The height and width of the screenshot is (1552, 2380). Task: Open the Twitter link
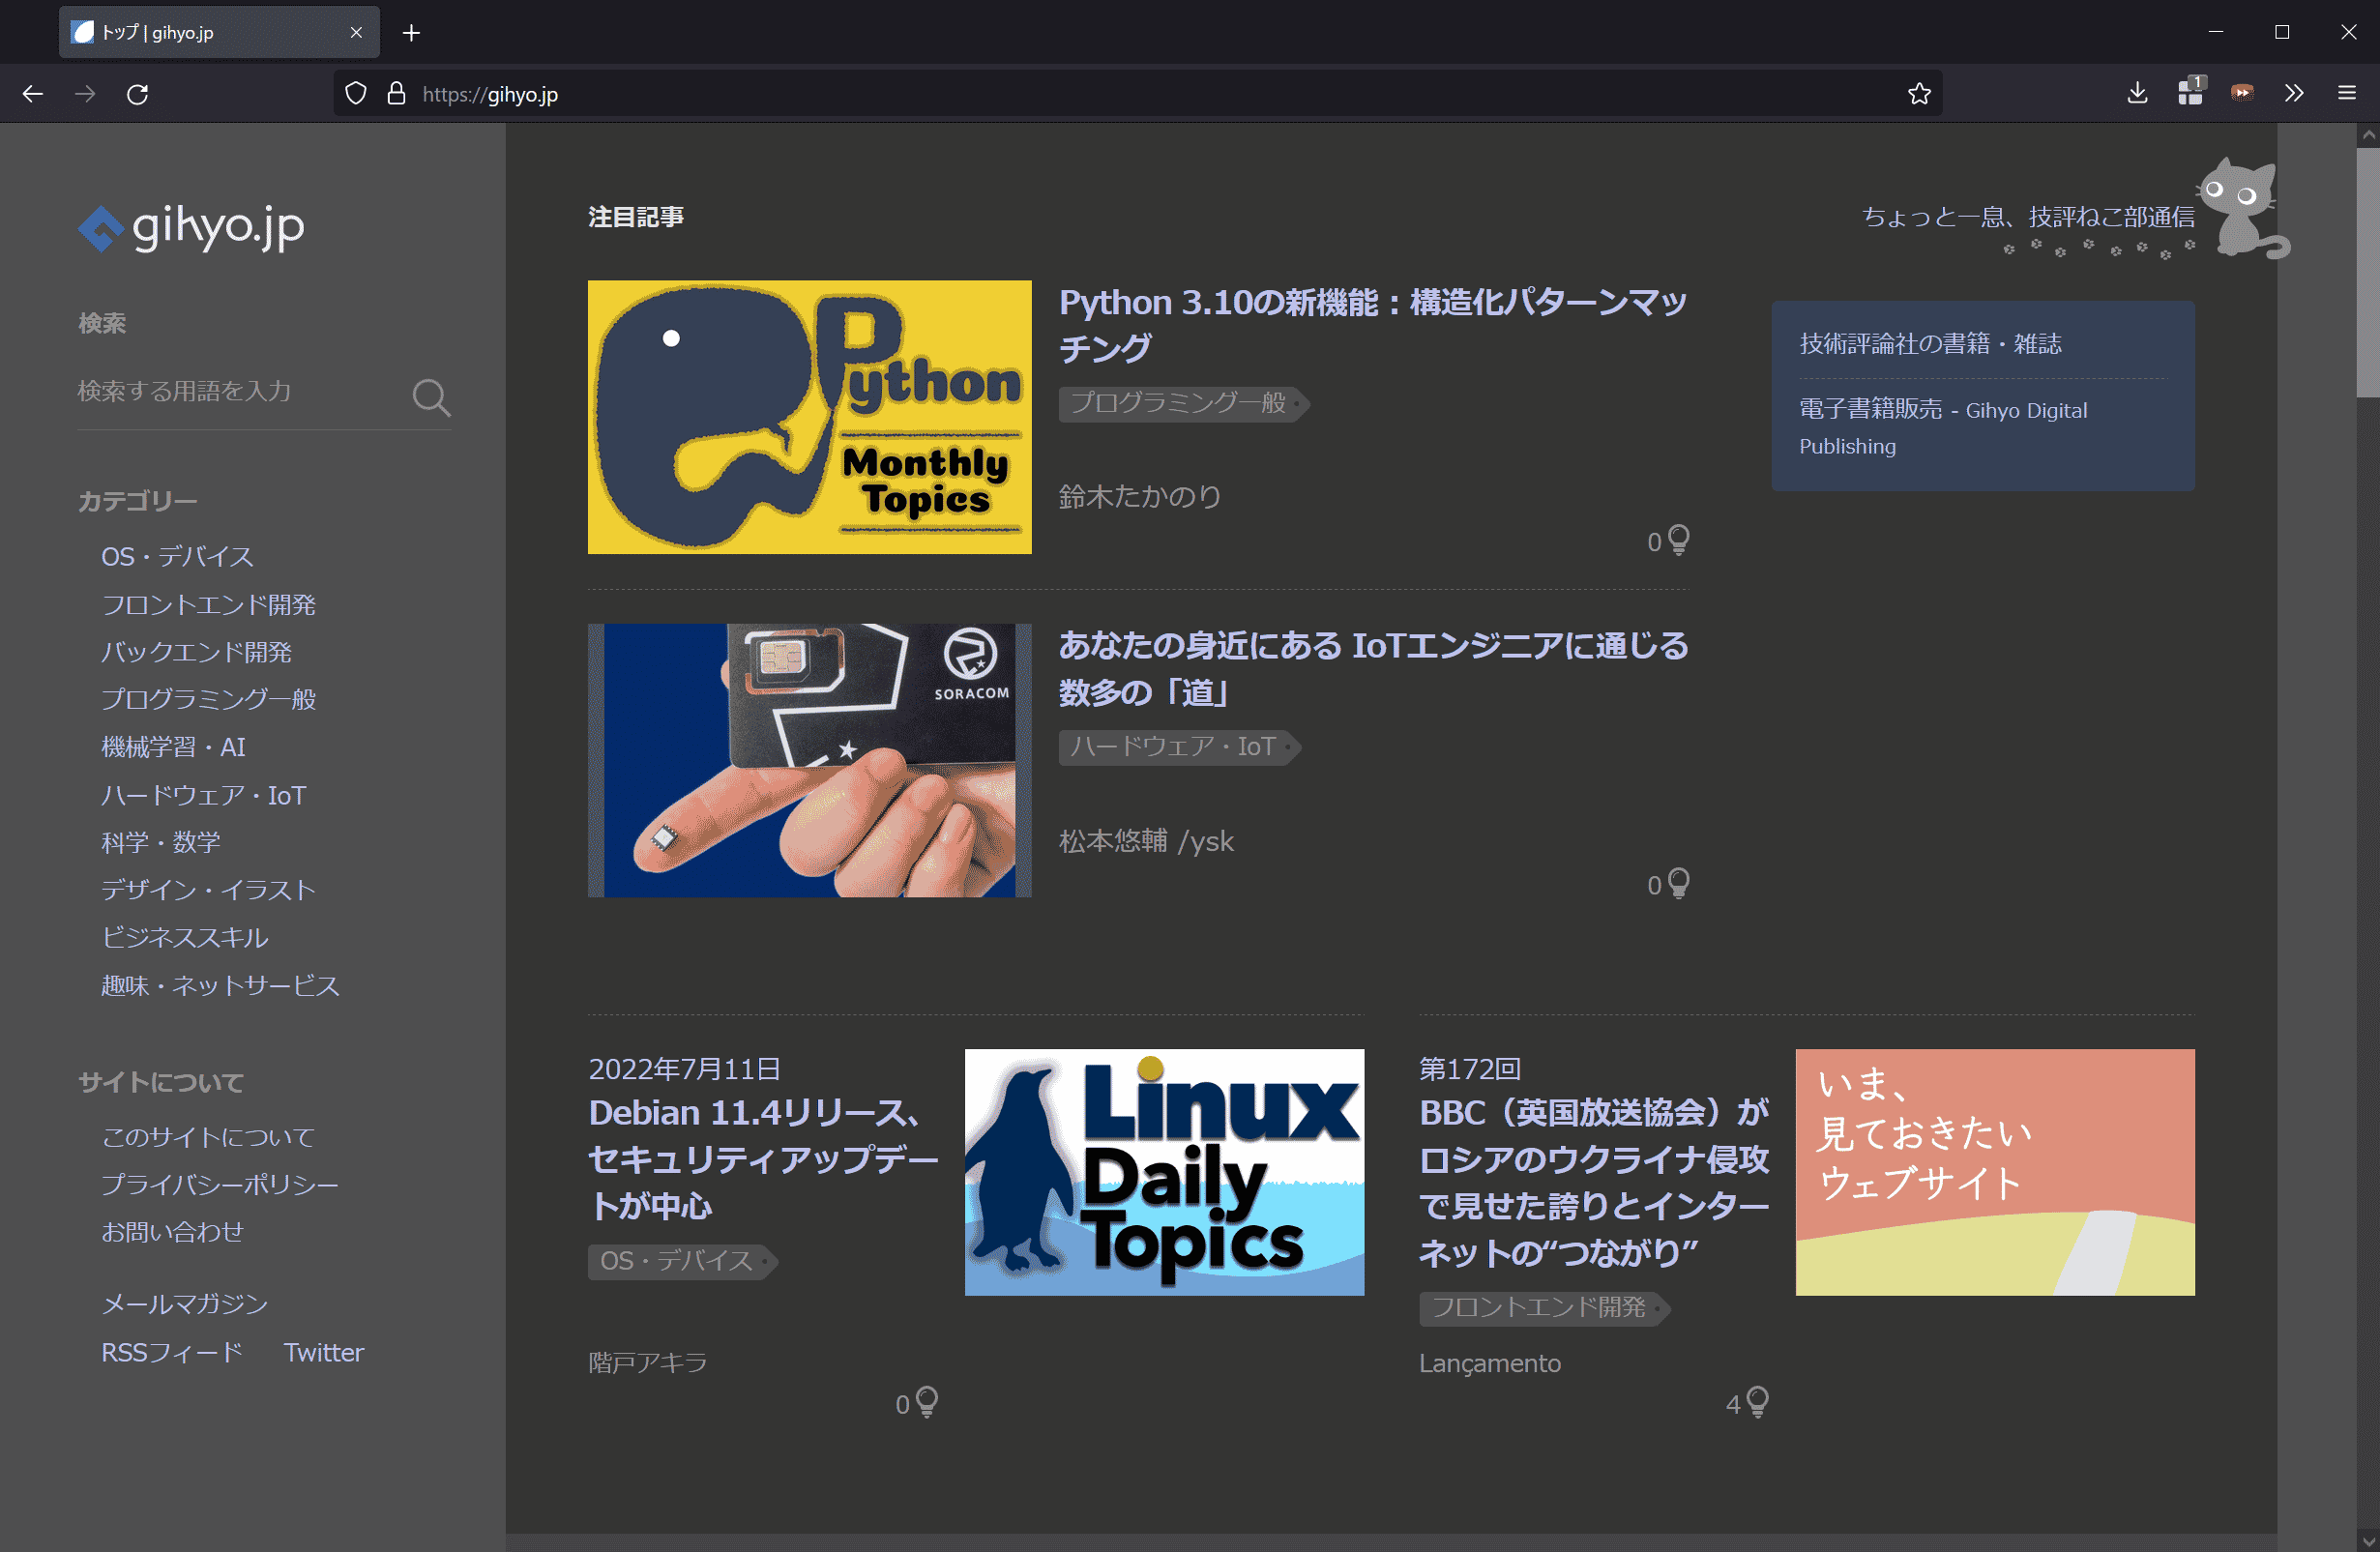pyautogui.click(x=323, y=1352)
